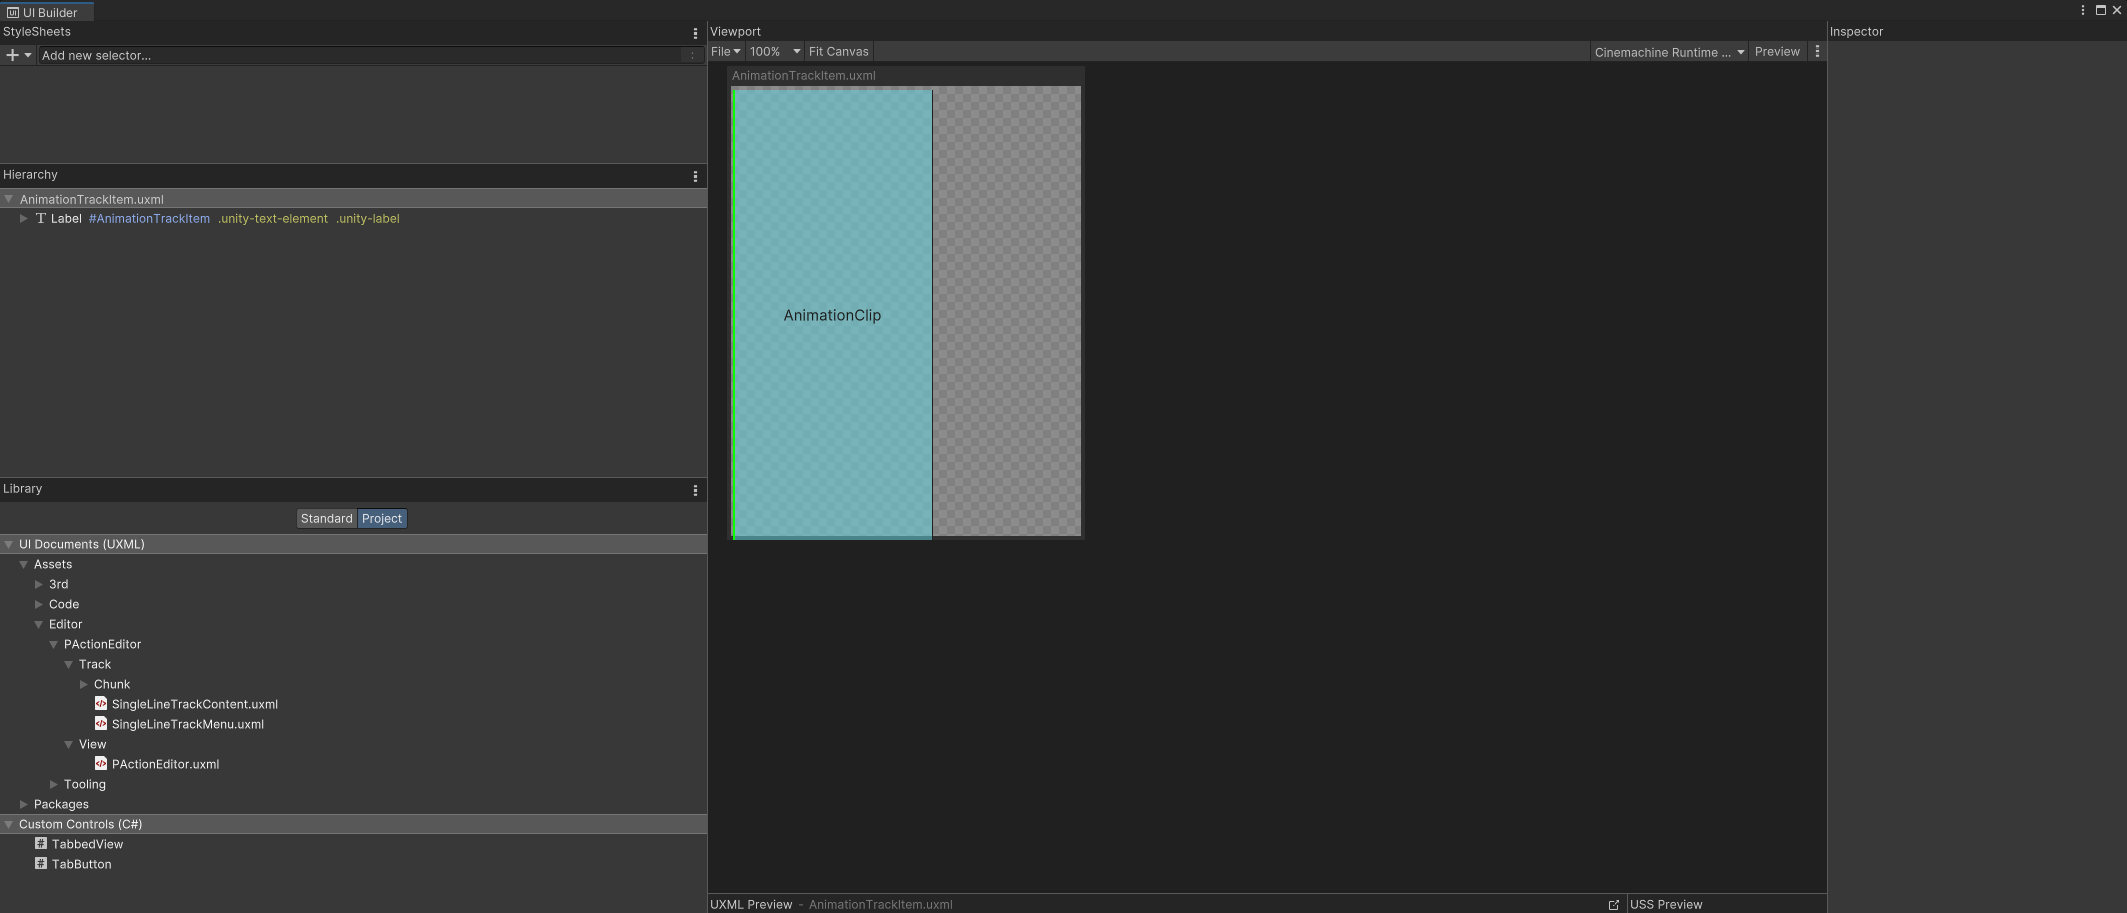The image size is (2127, 913).
Task: Toggle Preview mode in the Viewport
Action: (1777, 51)
